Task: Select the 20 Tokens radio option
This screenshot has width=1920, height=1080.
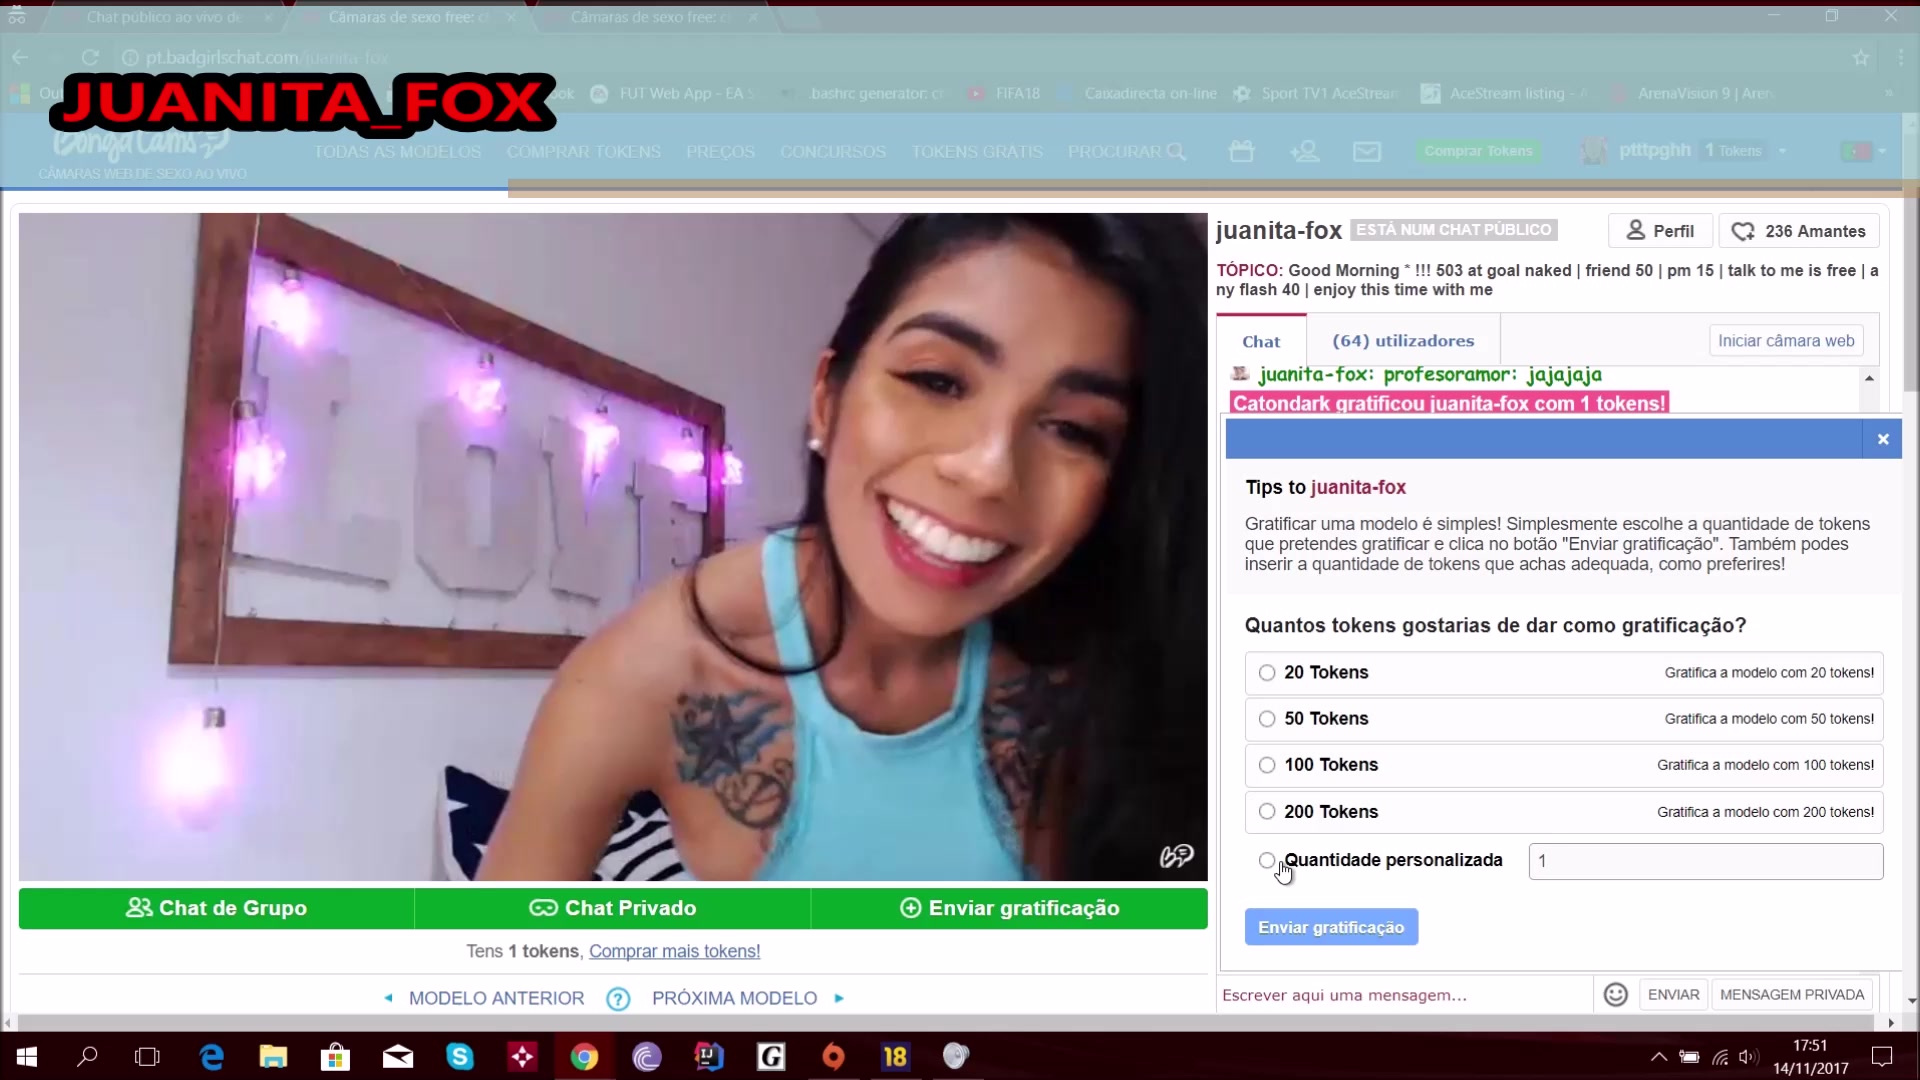Action: [x=1267, y=673]
